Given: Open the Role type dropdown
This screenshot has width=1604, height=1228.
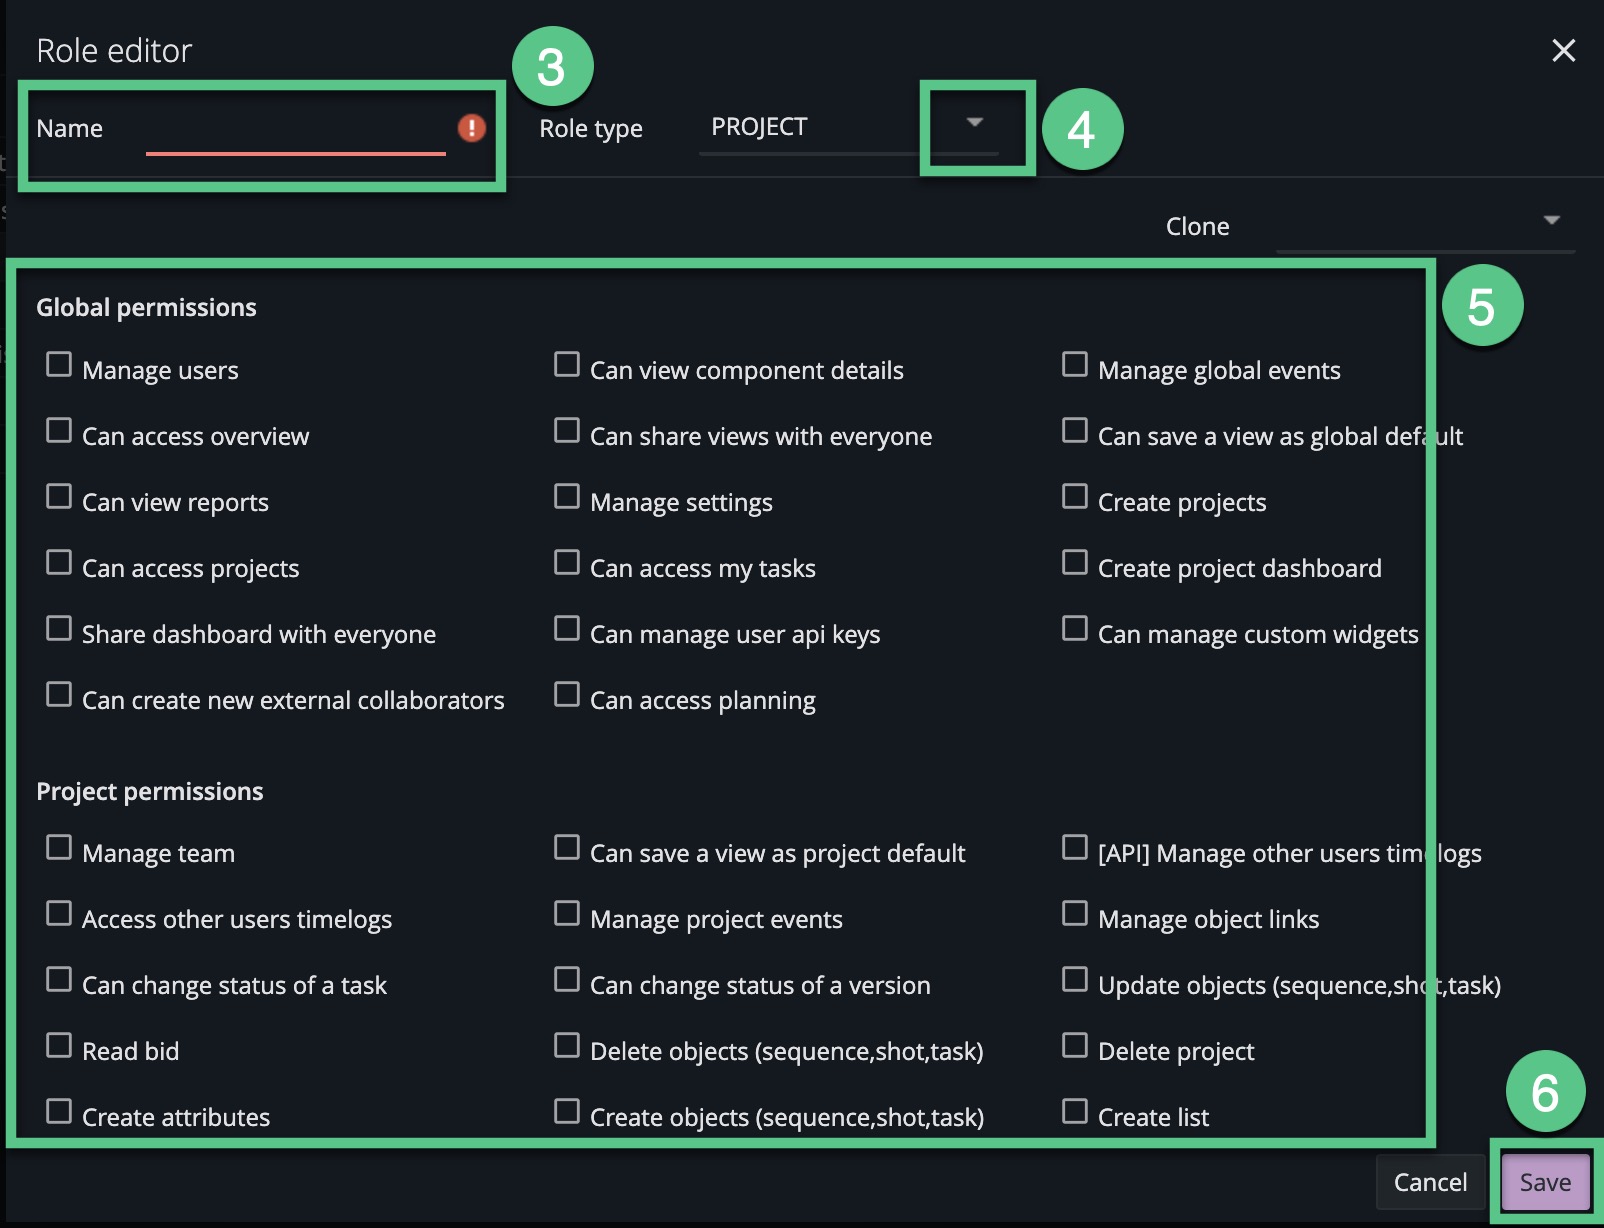Looking at the screenshot, I should tap(974, 123).
